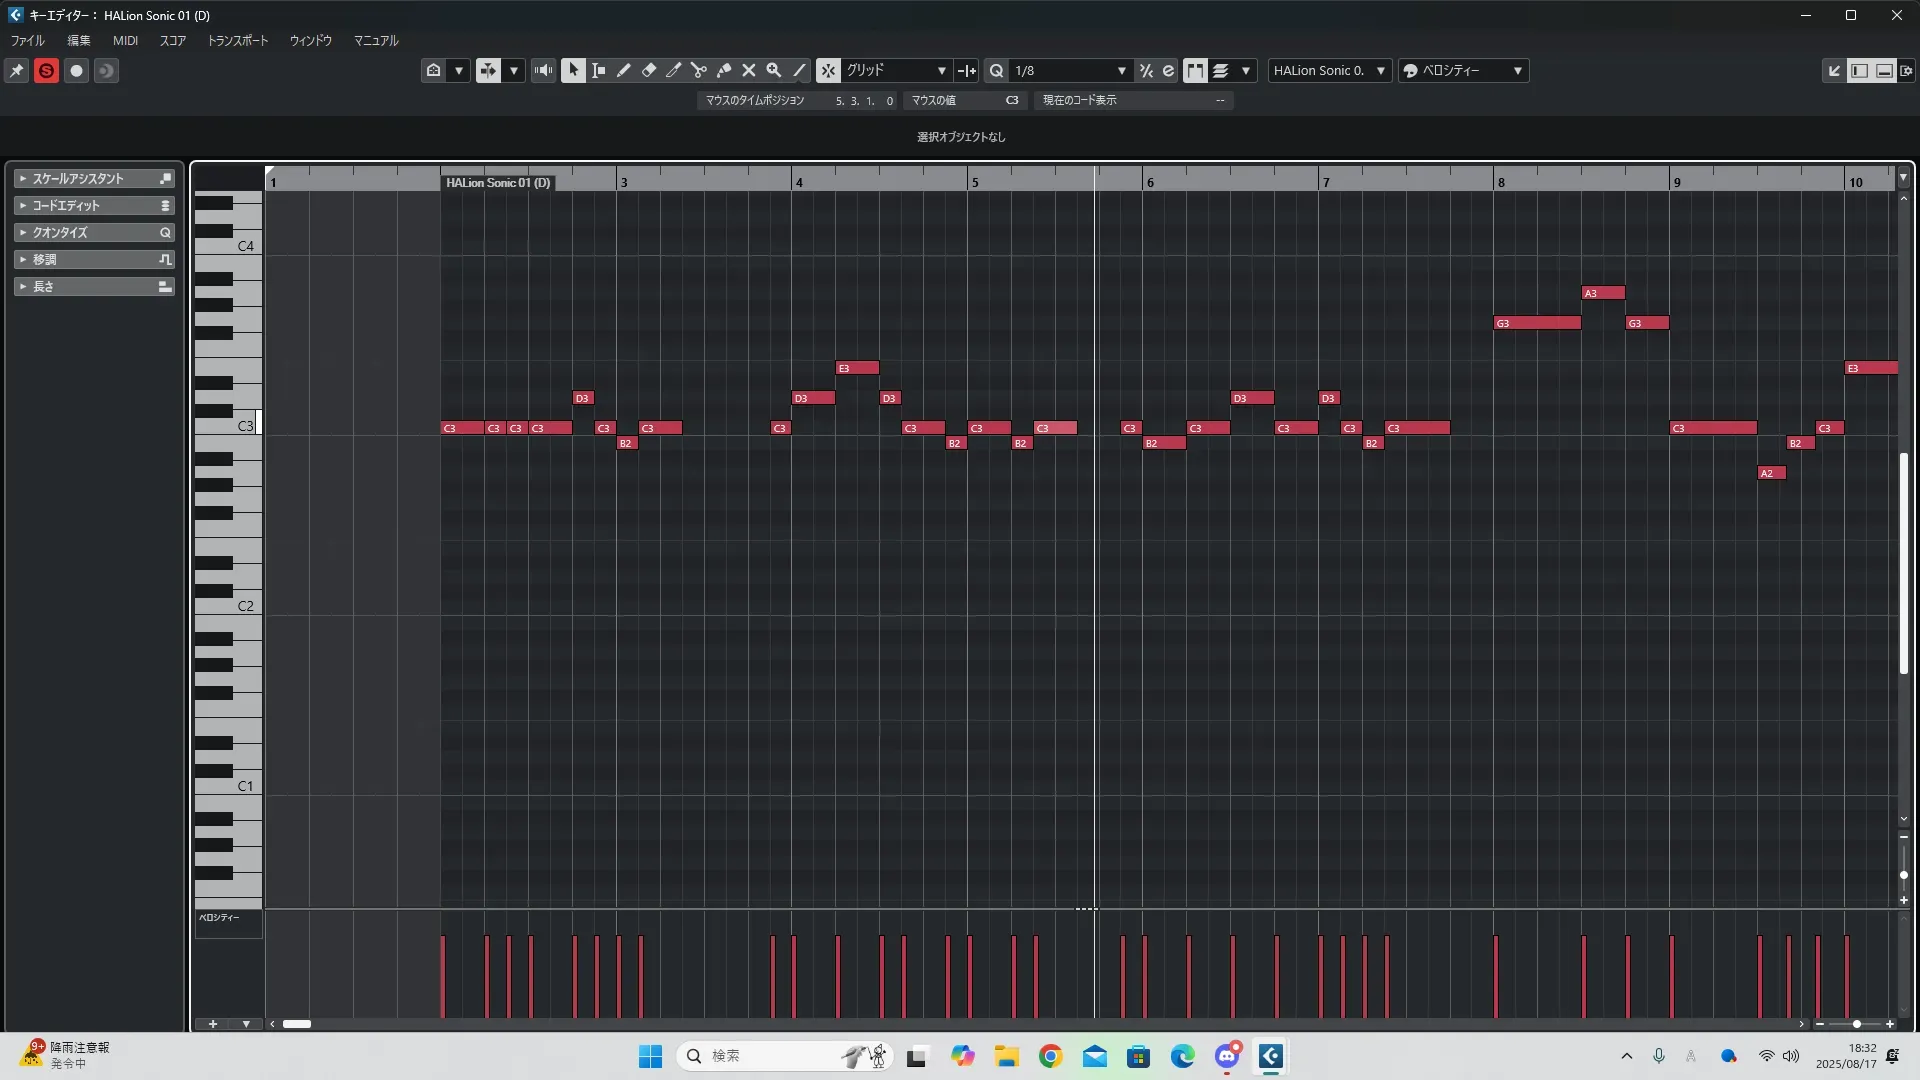Open the 1/8 quantize preset dropdown

1070,70
